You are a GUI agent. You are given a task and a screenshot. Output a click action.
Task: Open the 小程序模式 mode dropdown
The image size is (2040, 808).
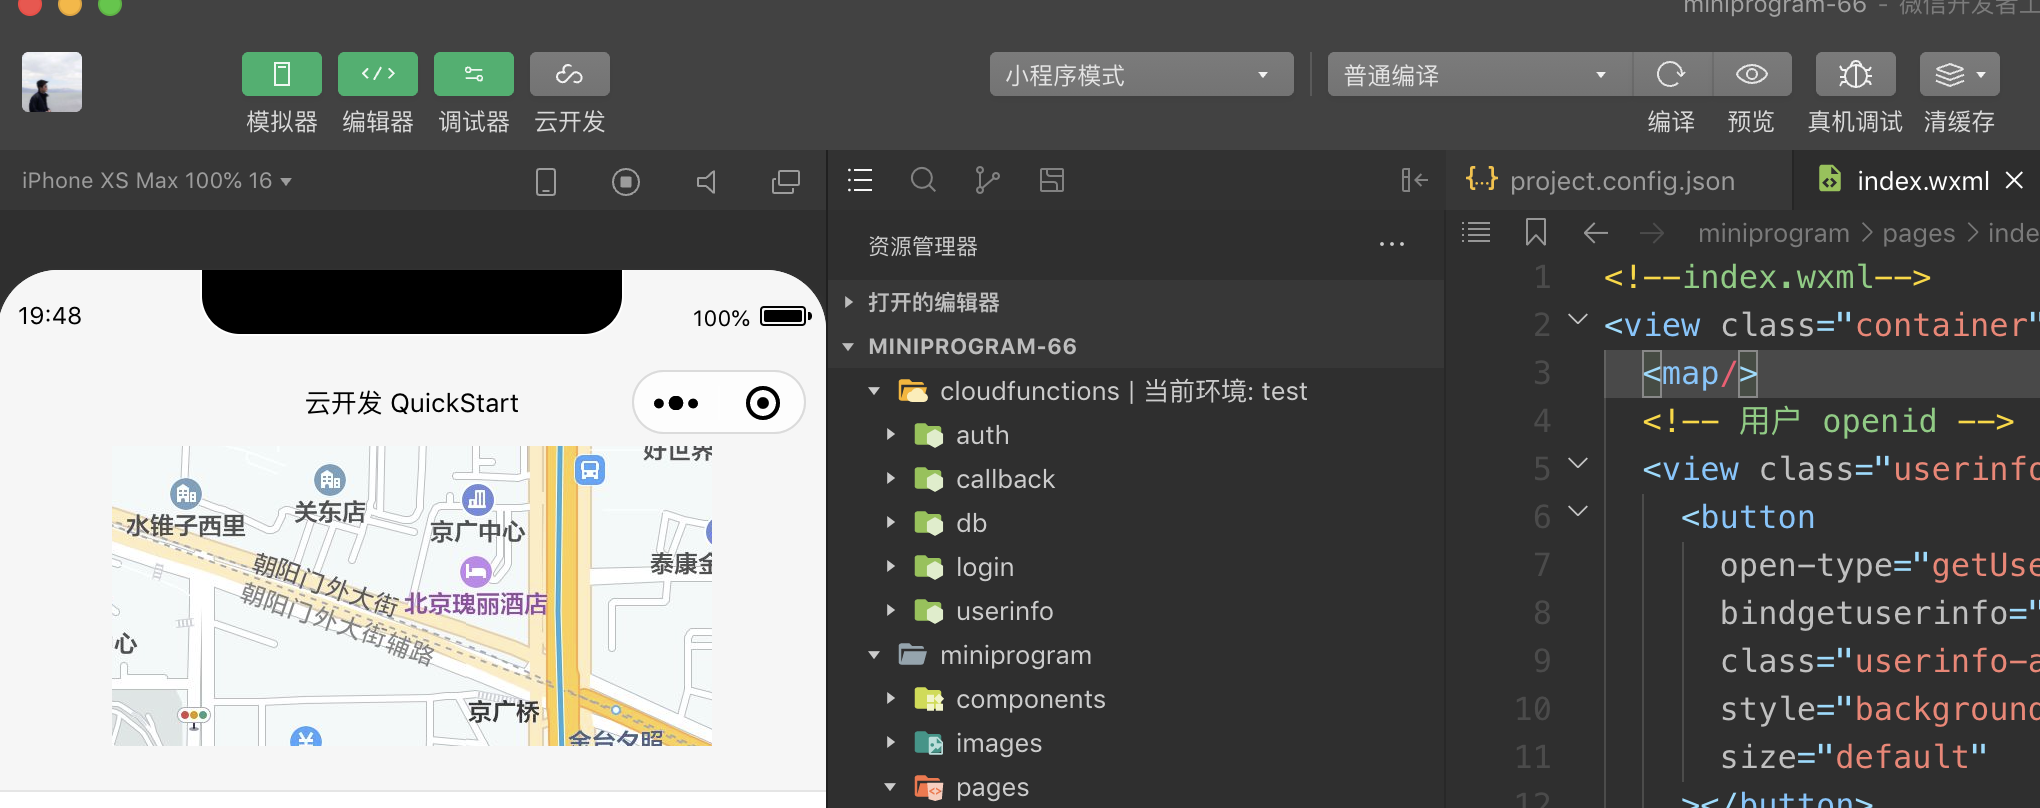pos(1141,75)
